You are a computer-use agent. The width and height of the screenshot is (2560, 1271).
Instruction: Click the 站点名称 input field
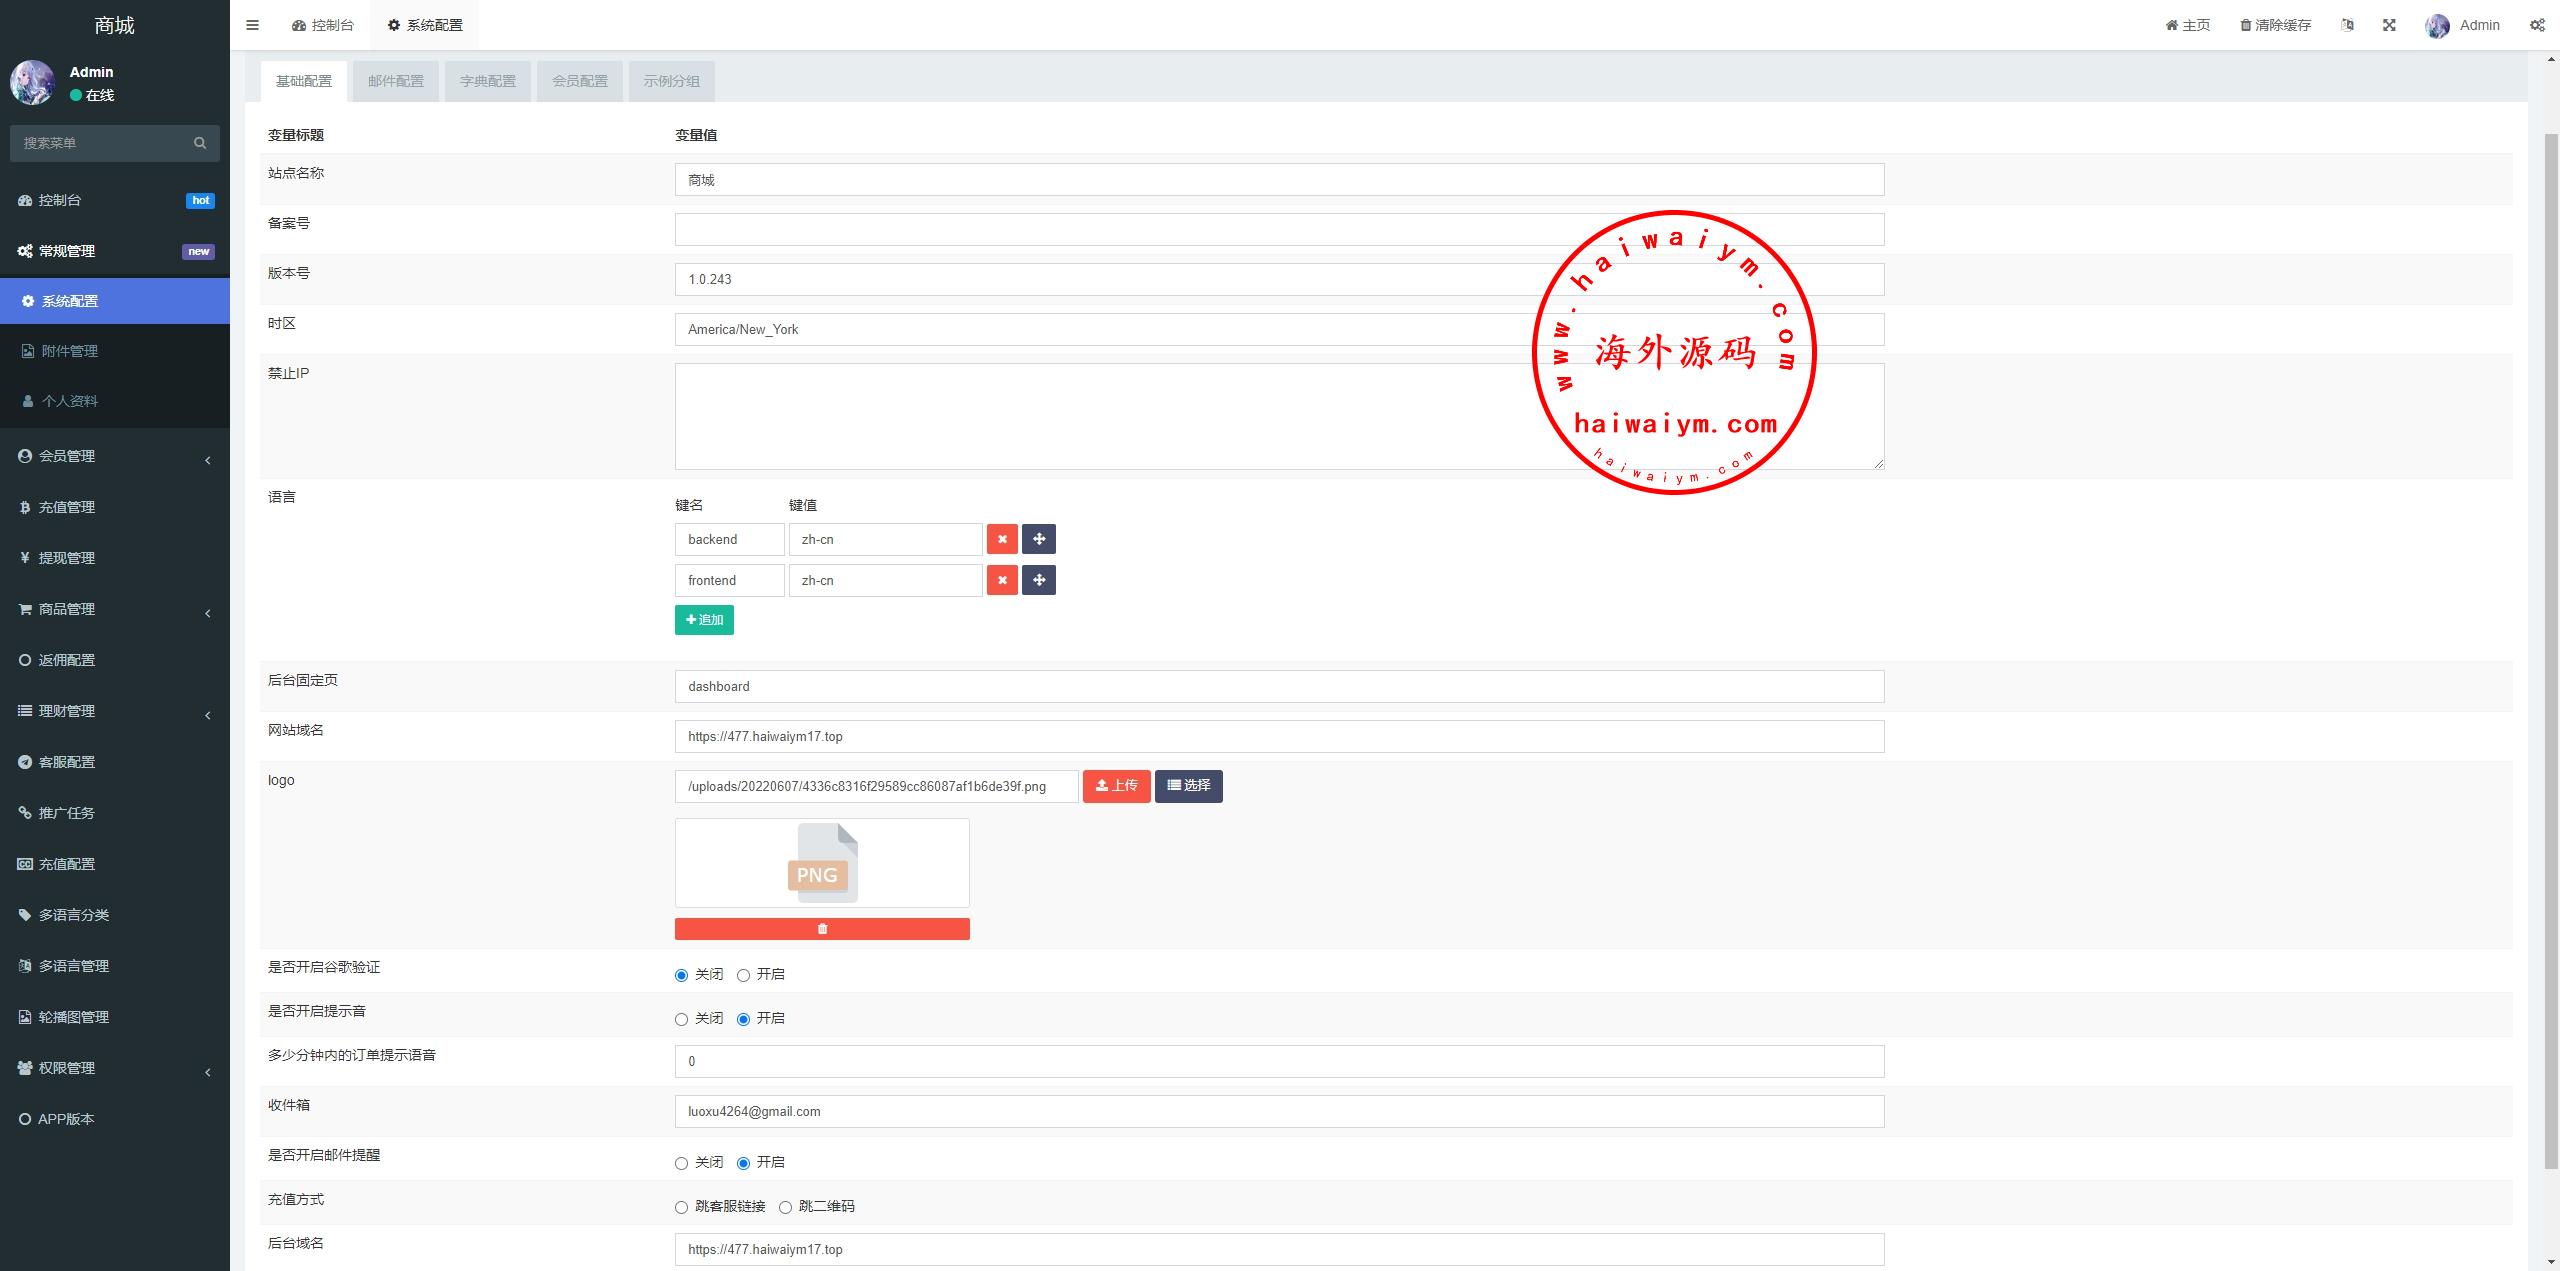pyautogui.click(x=1279, y=180)
